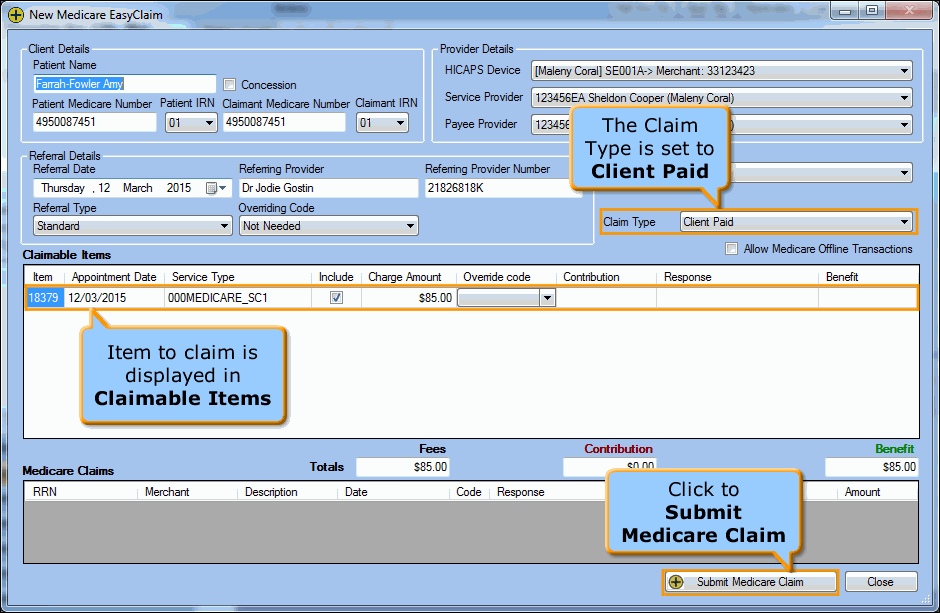This screenshot has width=940, height=613.
Task: Uncheck Include for item 18379
Action: [x=337, y=297]
